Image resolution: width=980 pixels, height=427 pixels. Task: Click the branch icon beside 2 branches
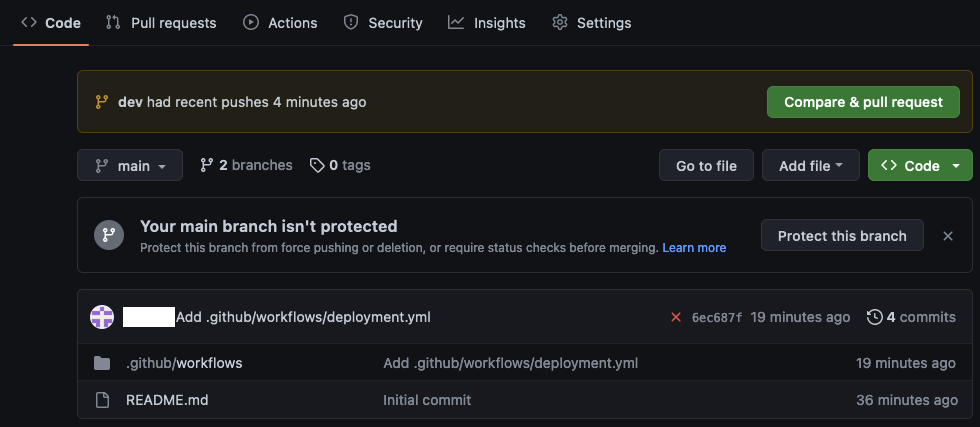[207, 165]
